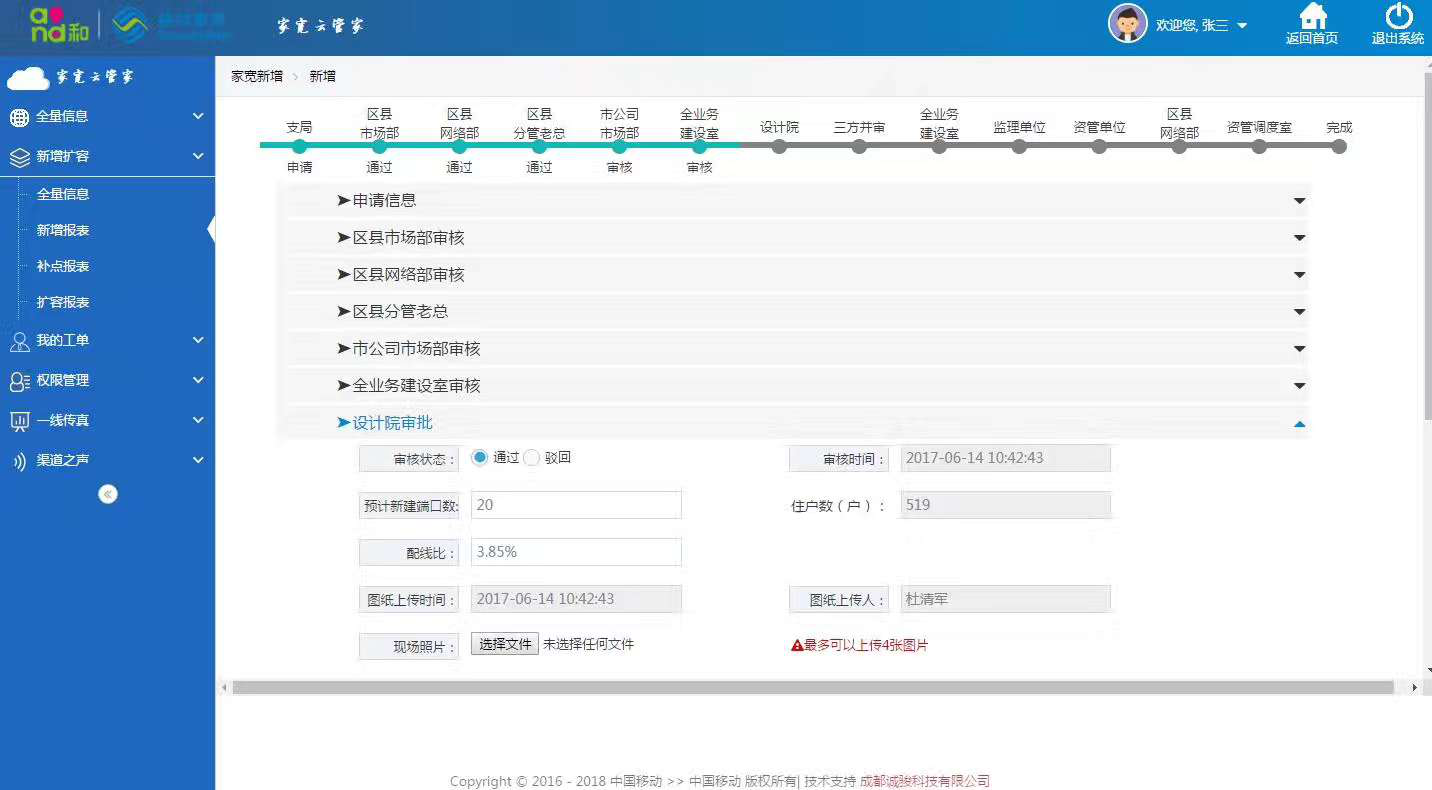Click the 最多可以上传4张图片 notice text
The height and width of the screenshot is (790, 1432).
click(x=866, y=646)
